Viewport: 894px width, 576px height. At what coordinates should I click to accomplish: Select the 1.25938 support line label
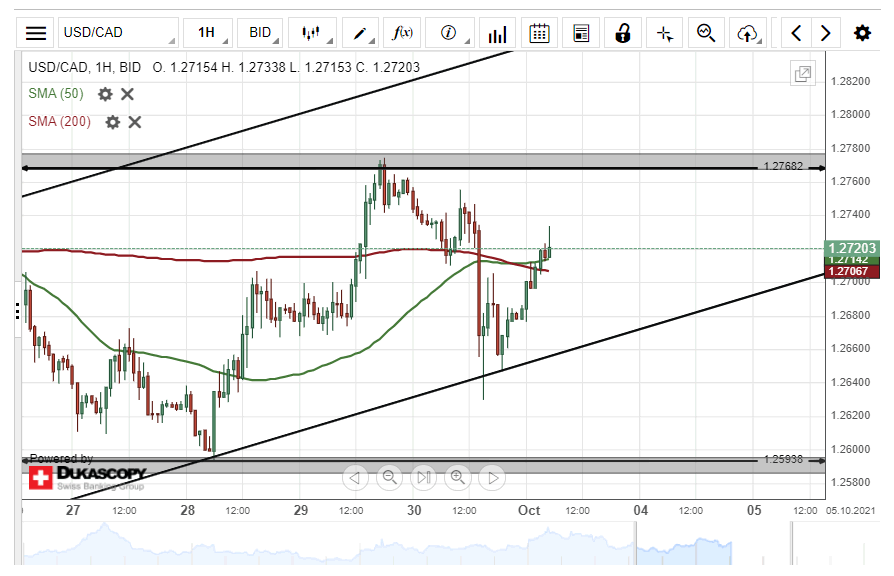783,459
